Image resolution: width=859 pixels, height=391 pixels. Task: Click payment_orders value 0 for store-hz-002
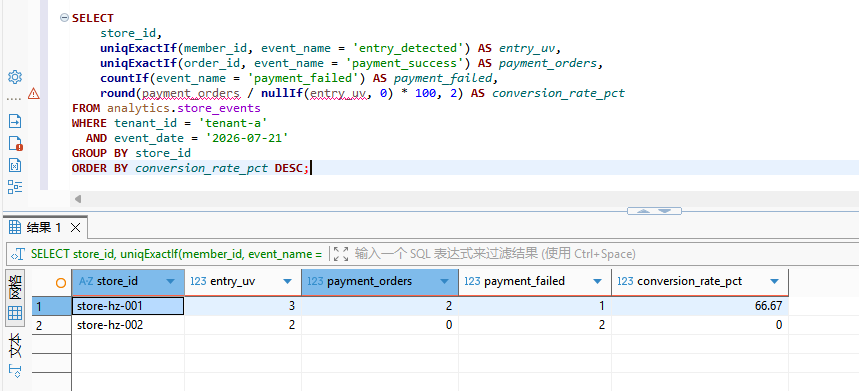point(380,325)
